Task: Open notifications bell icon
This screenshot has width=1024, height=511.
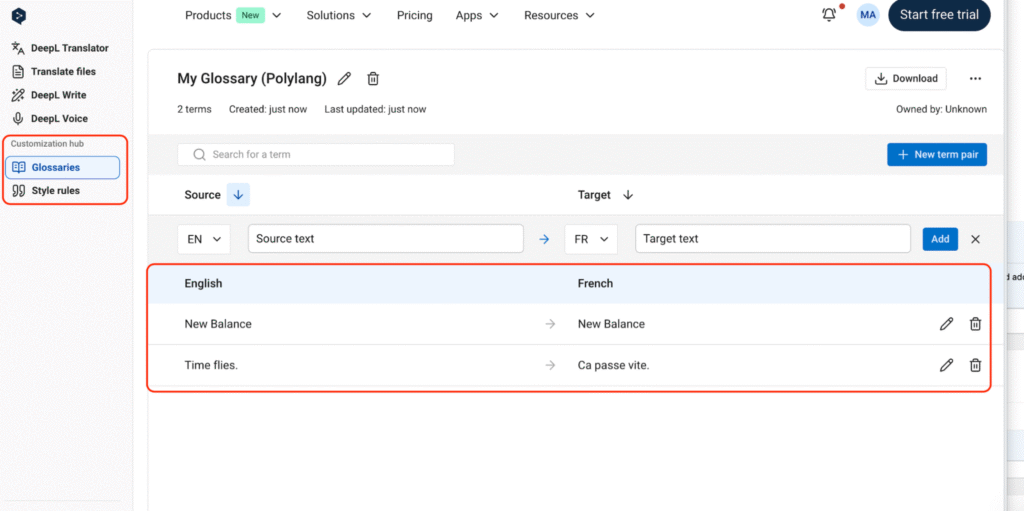Action: 829,14
